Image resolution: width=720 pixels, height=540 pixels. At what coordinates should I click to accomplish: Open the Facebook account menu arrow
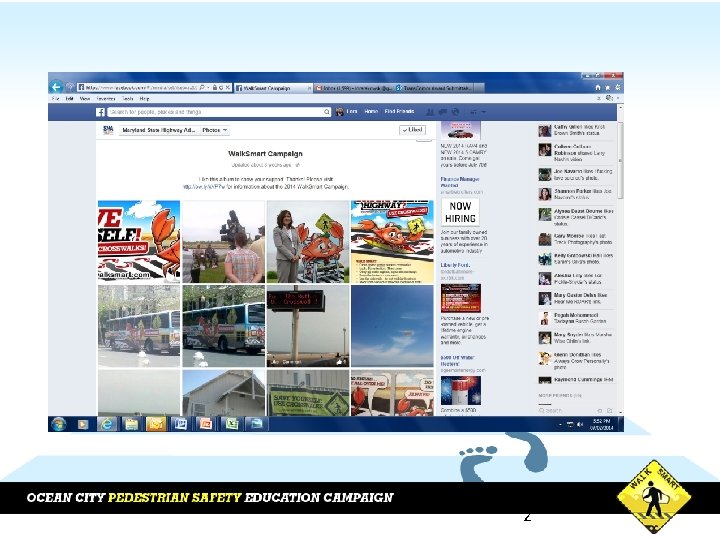click(x=483, y=112)
